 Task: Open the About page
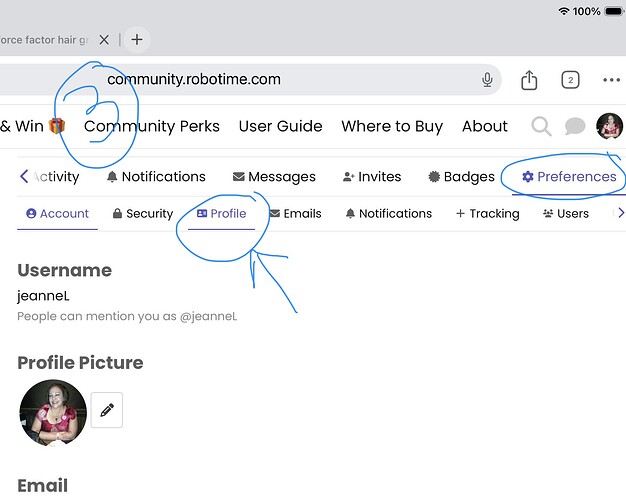click(x=485, y=126)
